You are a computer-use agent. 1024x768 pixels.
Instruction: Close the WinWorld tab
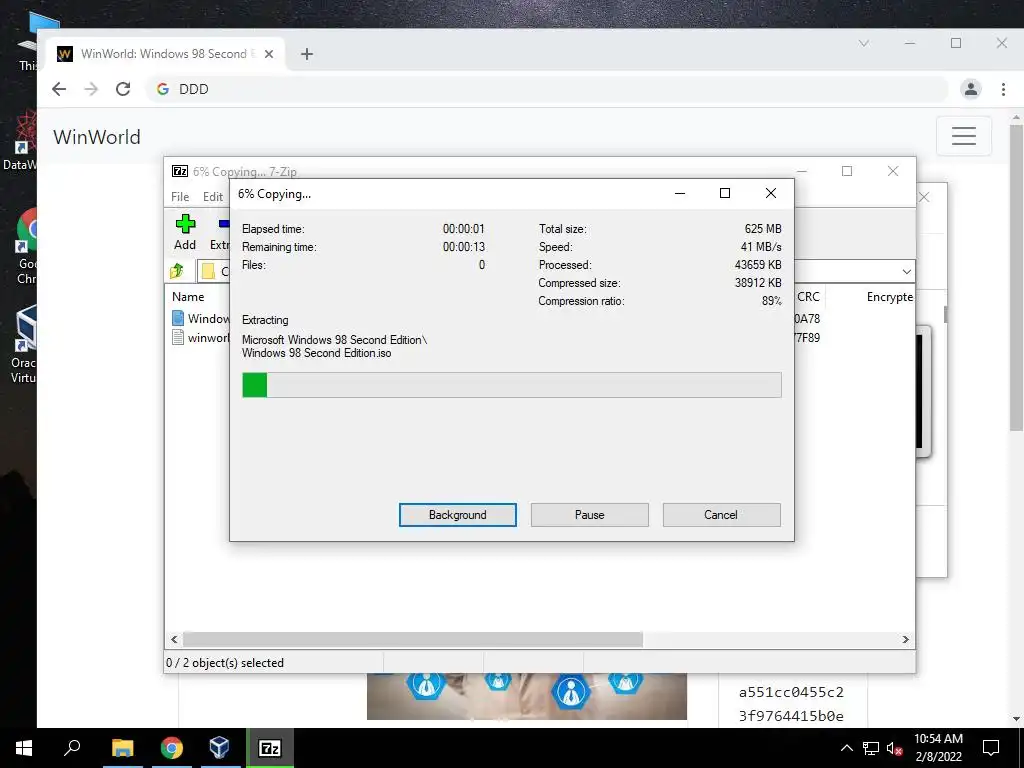pos(268,54)
